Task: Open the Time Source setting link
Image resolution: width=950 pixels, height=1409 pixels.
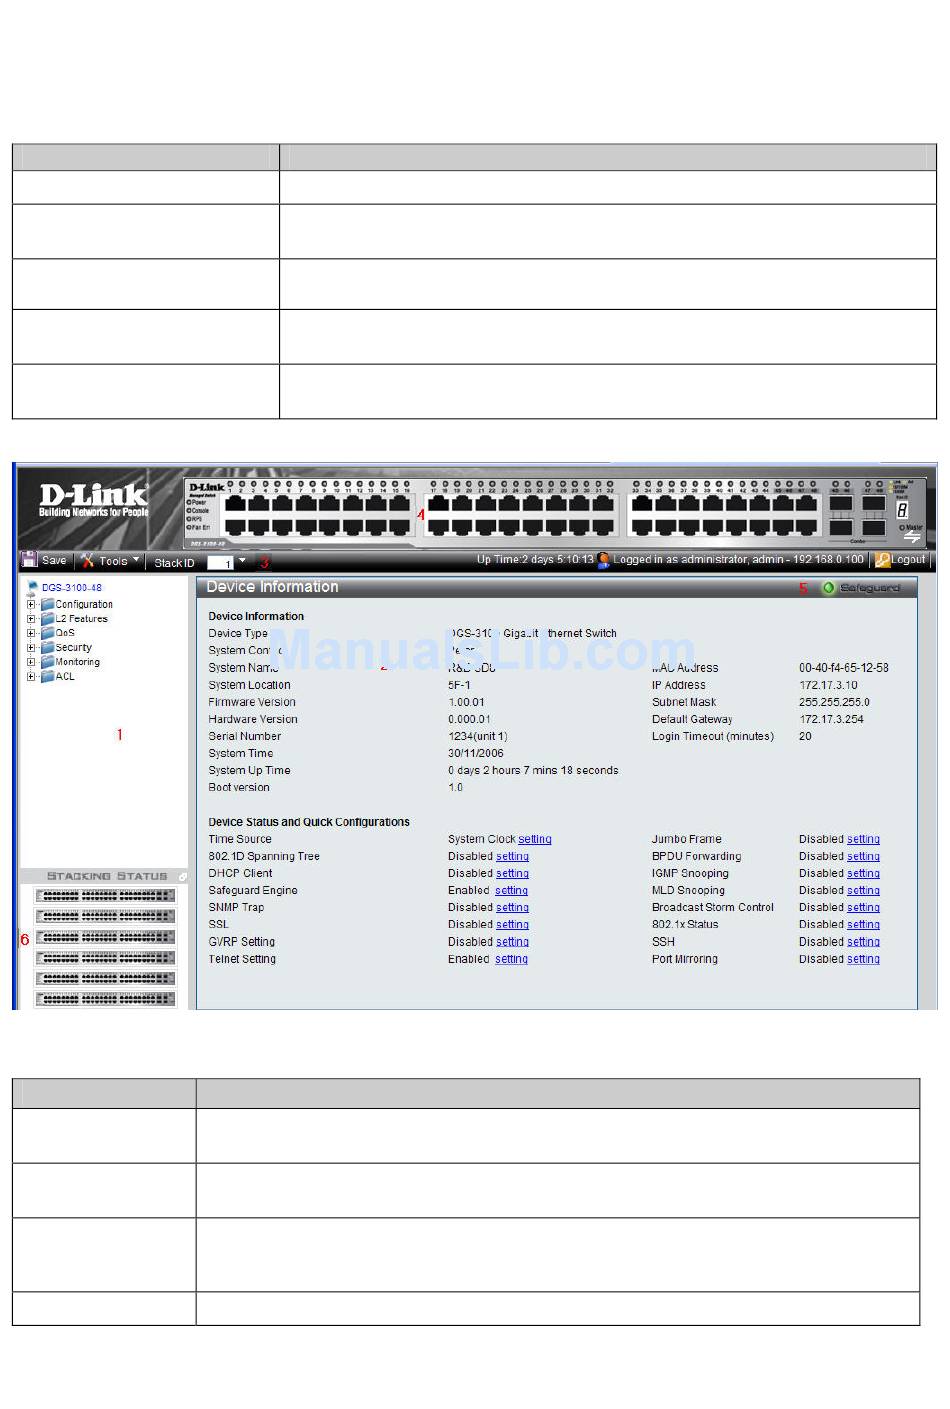Action: pyautogui.click(x=535, y=840)
